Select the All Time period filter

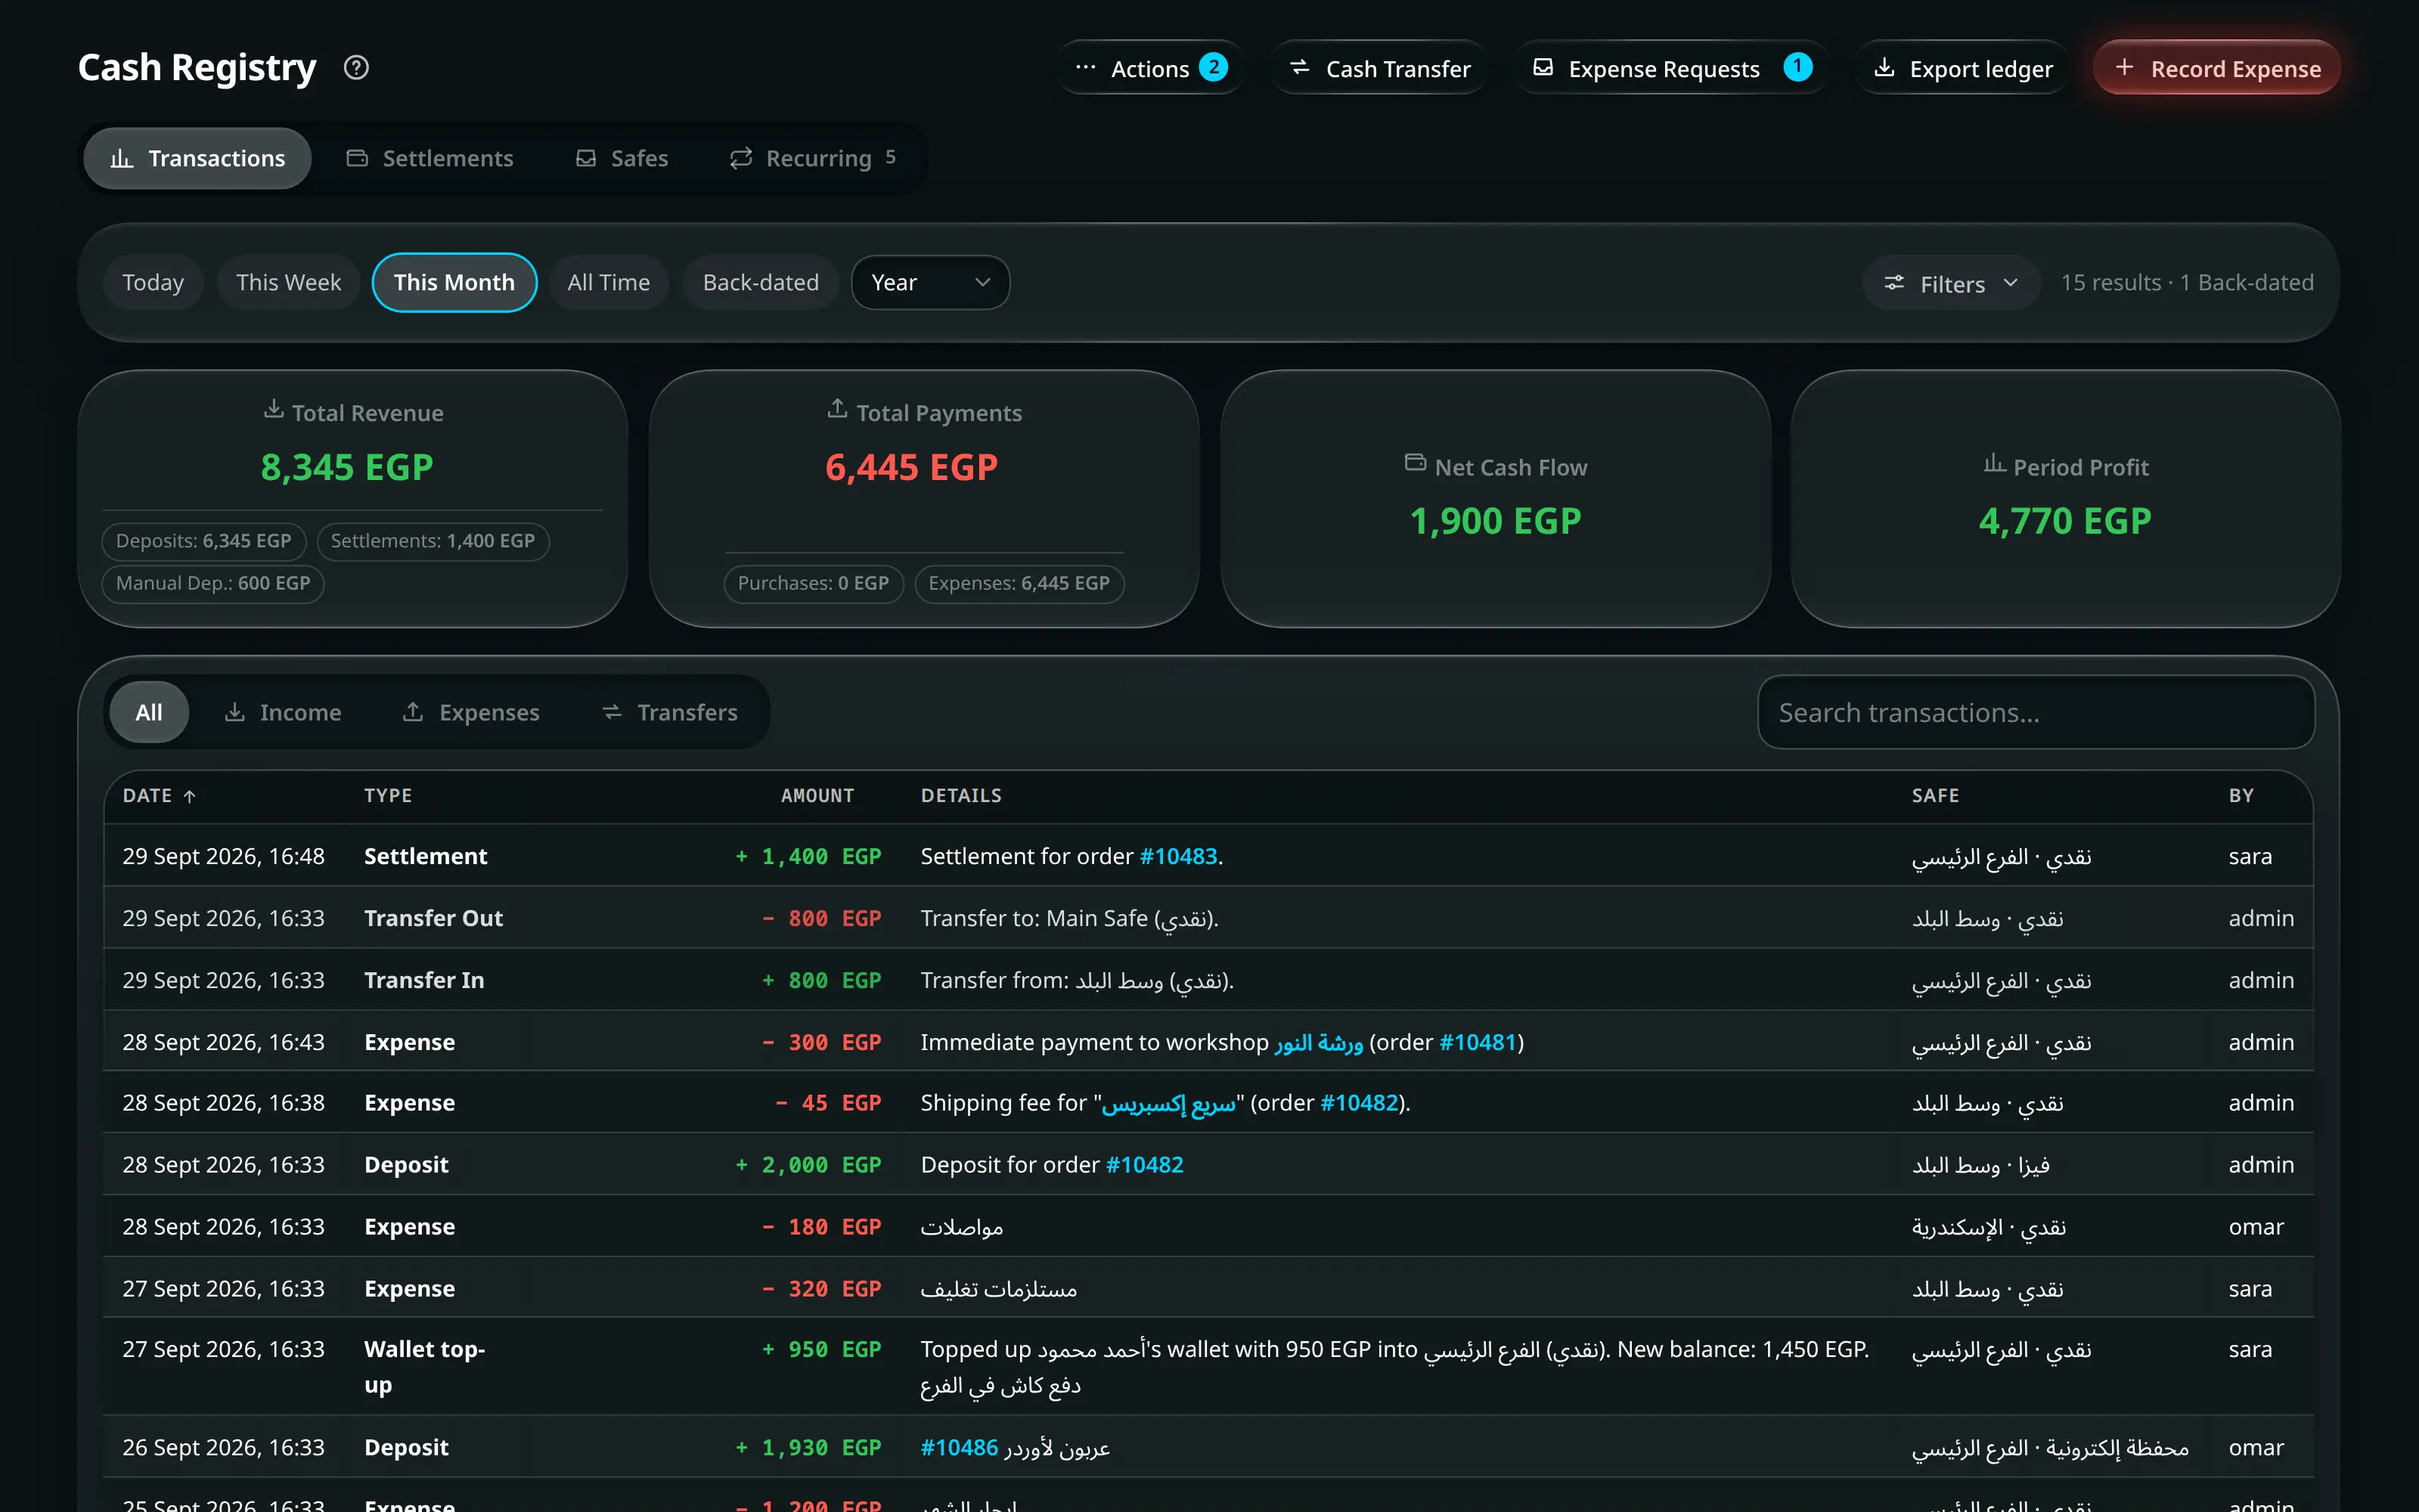[608, 283]
